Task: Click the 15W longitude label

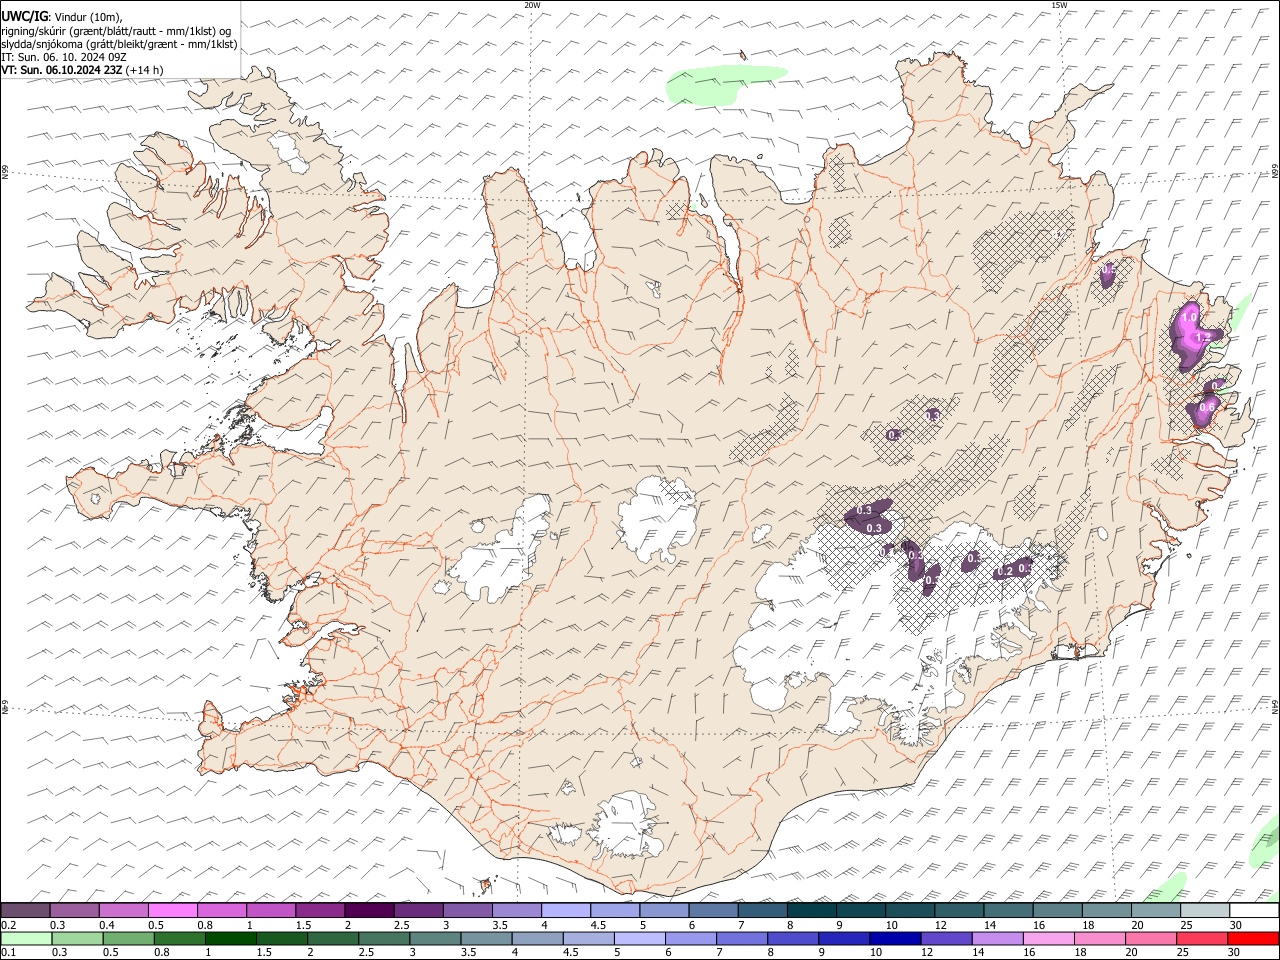Action: click(1058, 5)
